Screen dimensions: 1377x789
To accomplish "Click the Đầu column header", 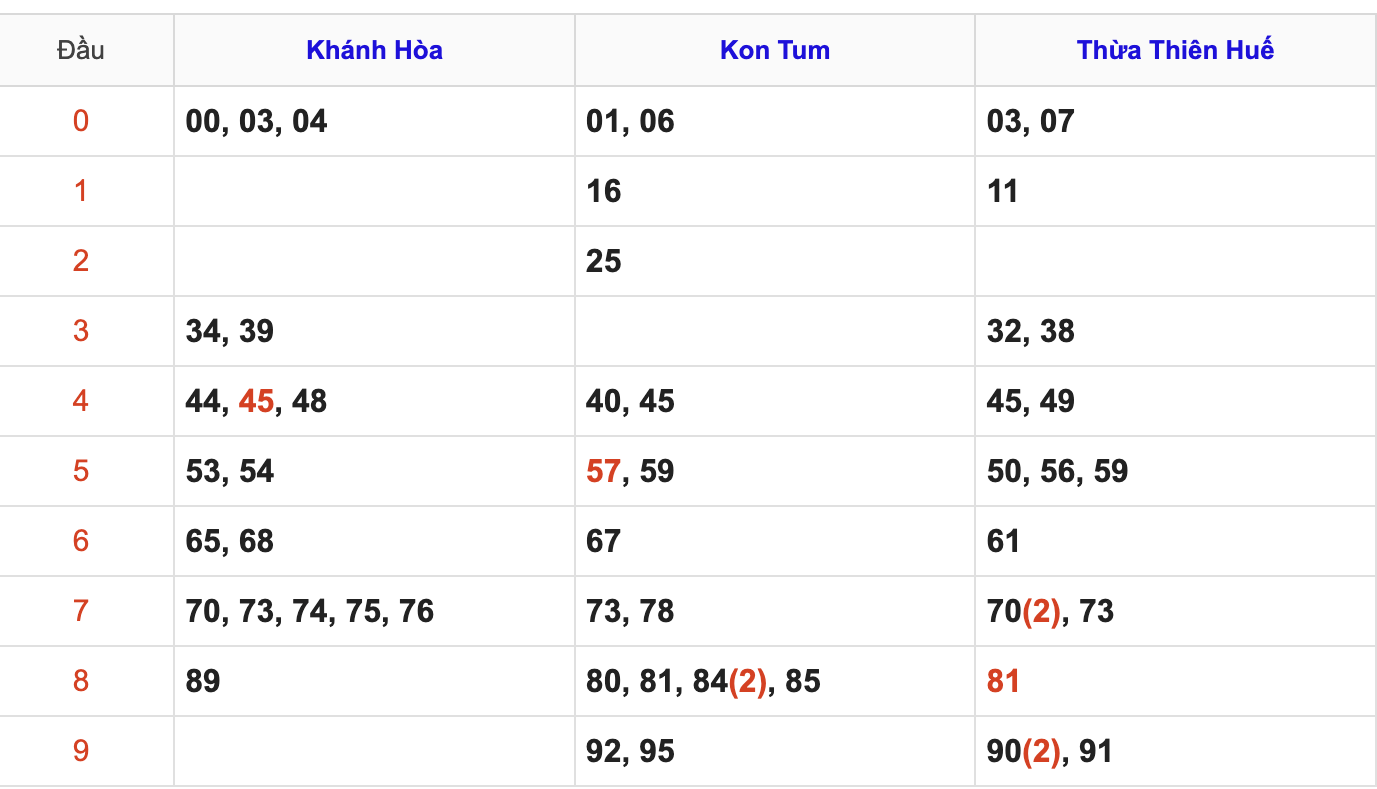I will coord(81,50).
